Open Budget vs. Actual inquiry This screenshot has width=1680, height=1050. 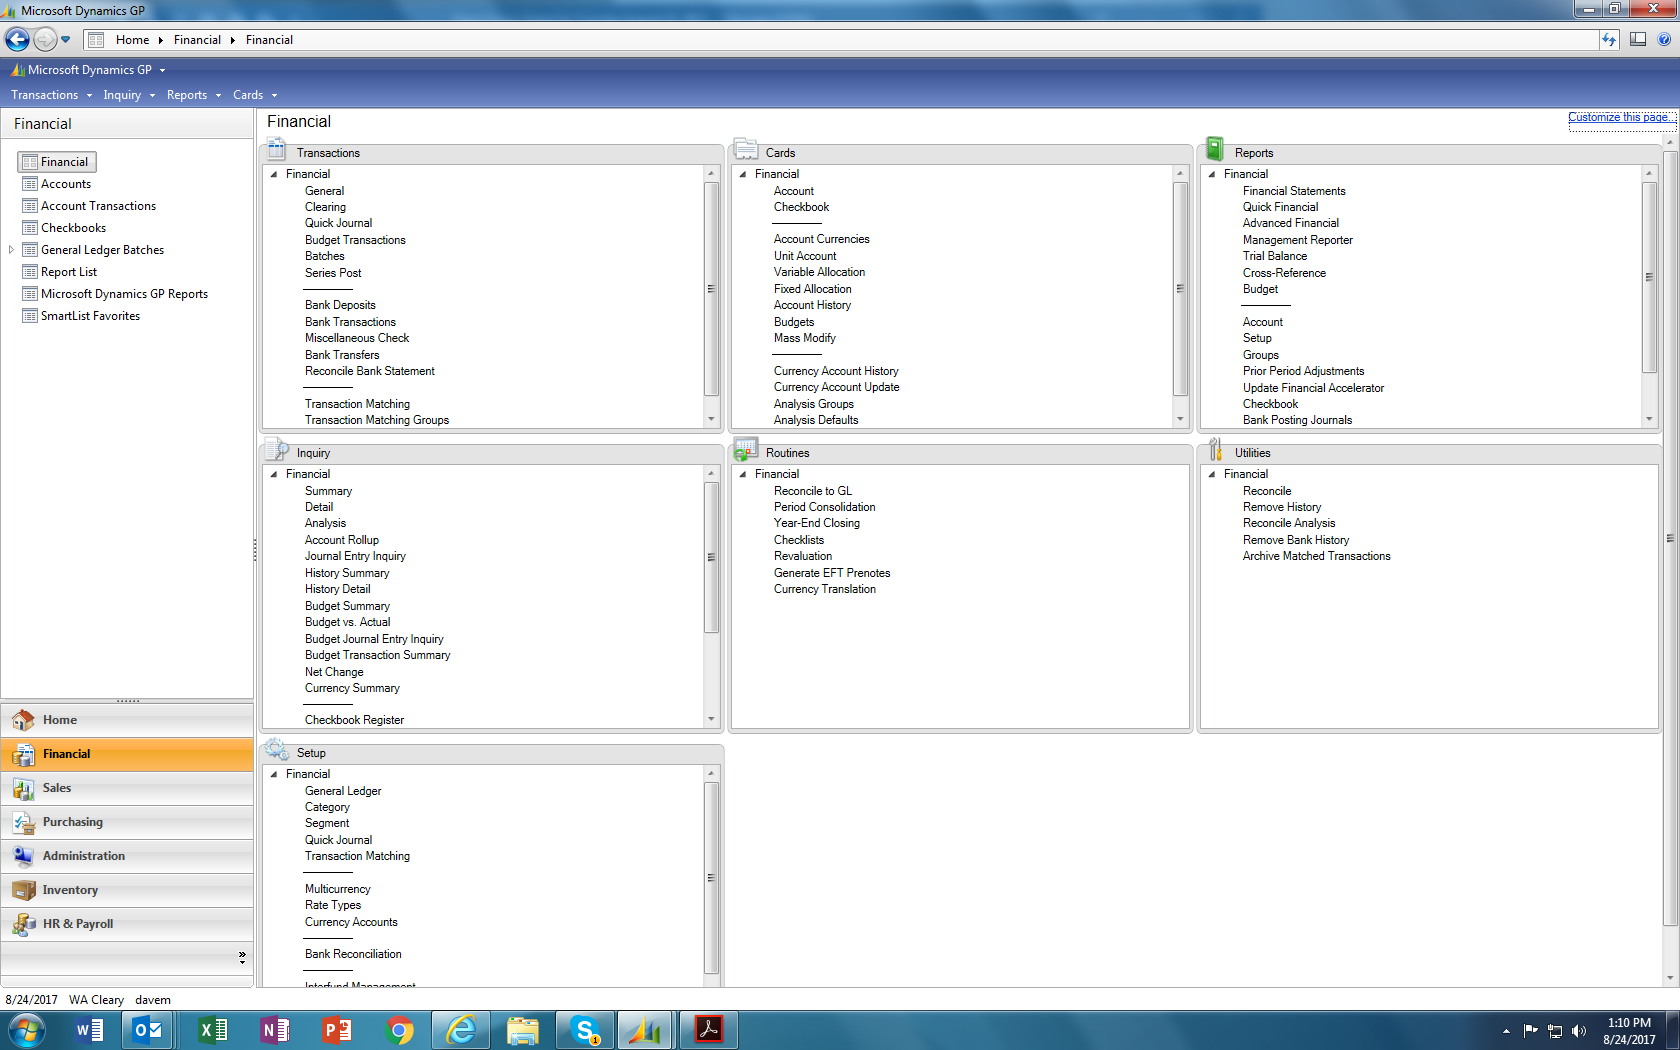tap(347, 622)
